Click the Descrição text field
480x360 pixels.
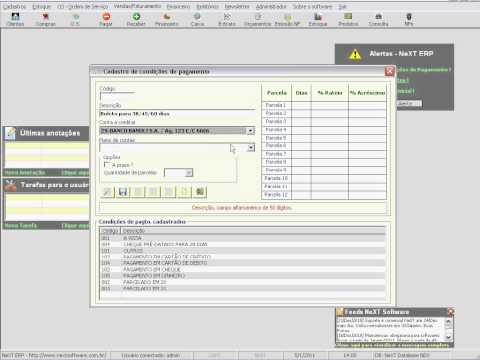(177, 114)
